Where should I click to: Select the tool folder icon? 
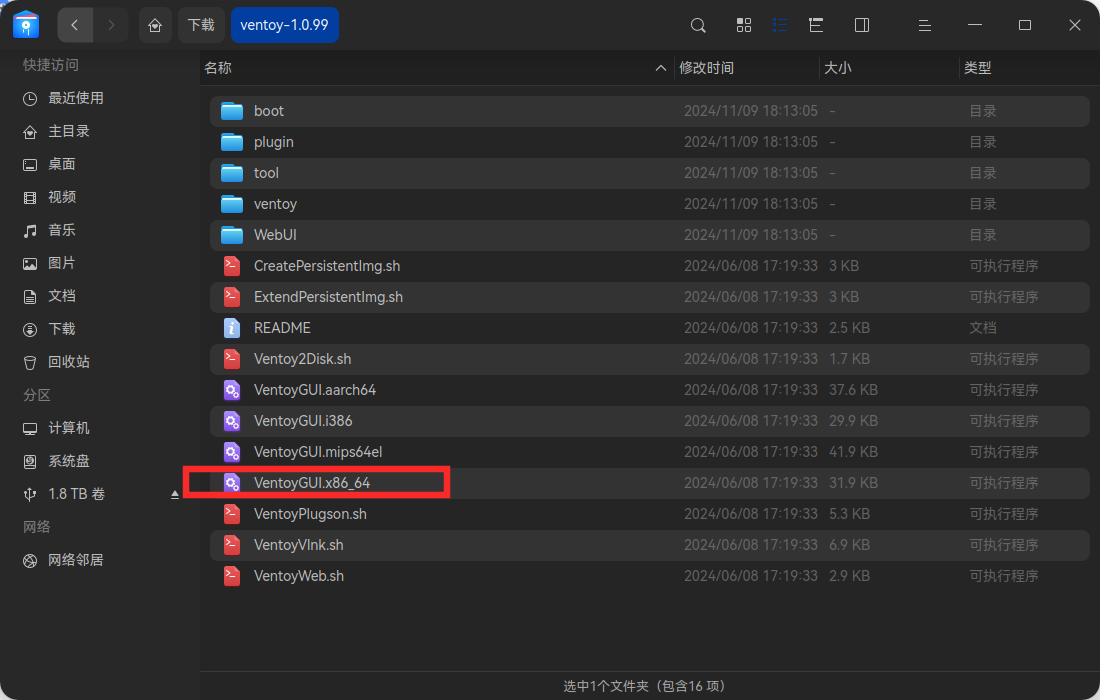(232, 173)
